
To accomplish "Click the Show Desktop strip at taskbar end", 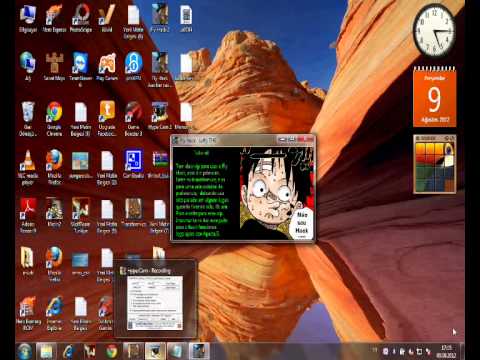I will [462, 351].
